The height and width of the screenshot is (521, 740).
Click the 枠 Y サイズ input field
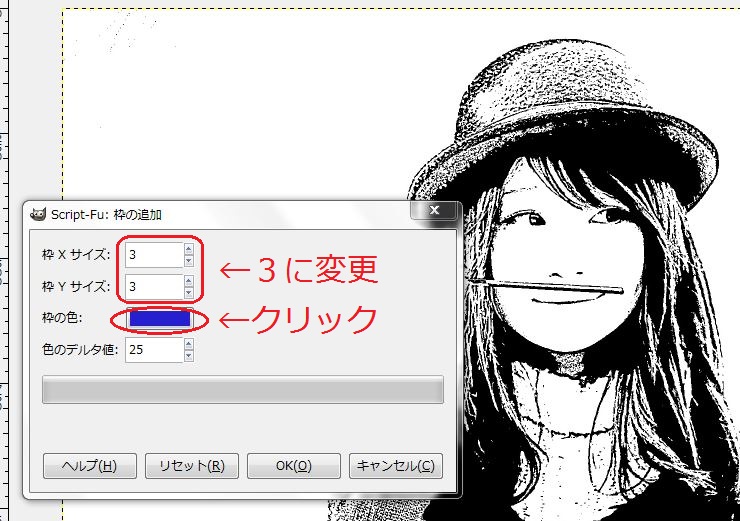pos(154,286)
